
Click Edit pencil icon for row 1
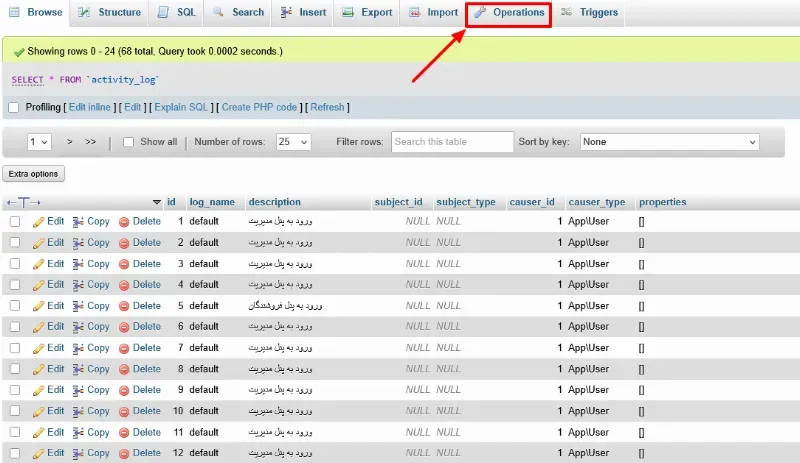click(38, 222)
